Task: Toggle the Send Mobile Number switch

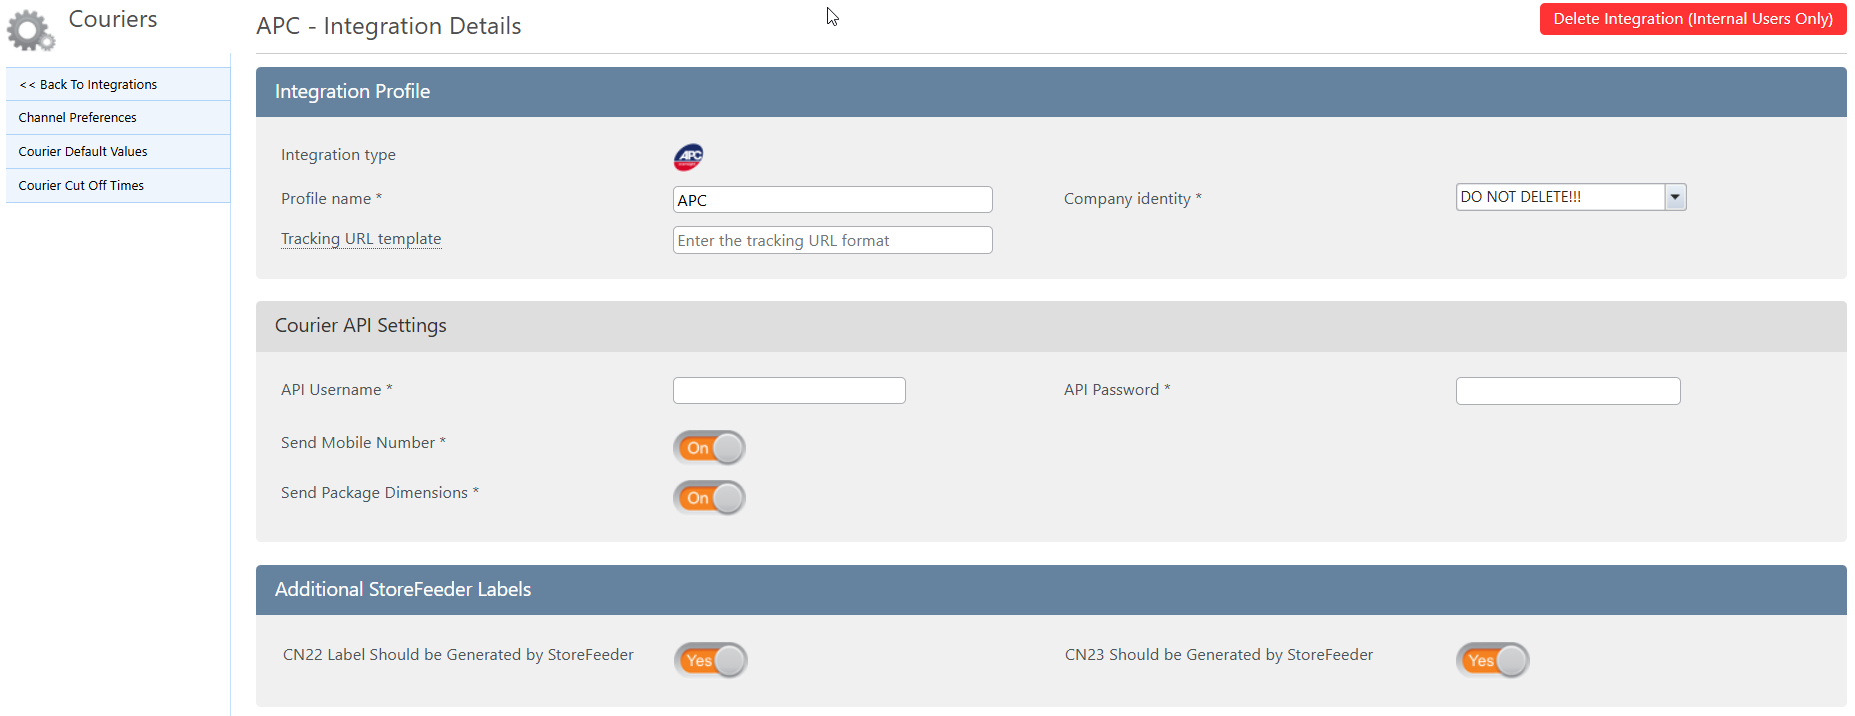Action: [x=709, y=448]
